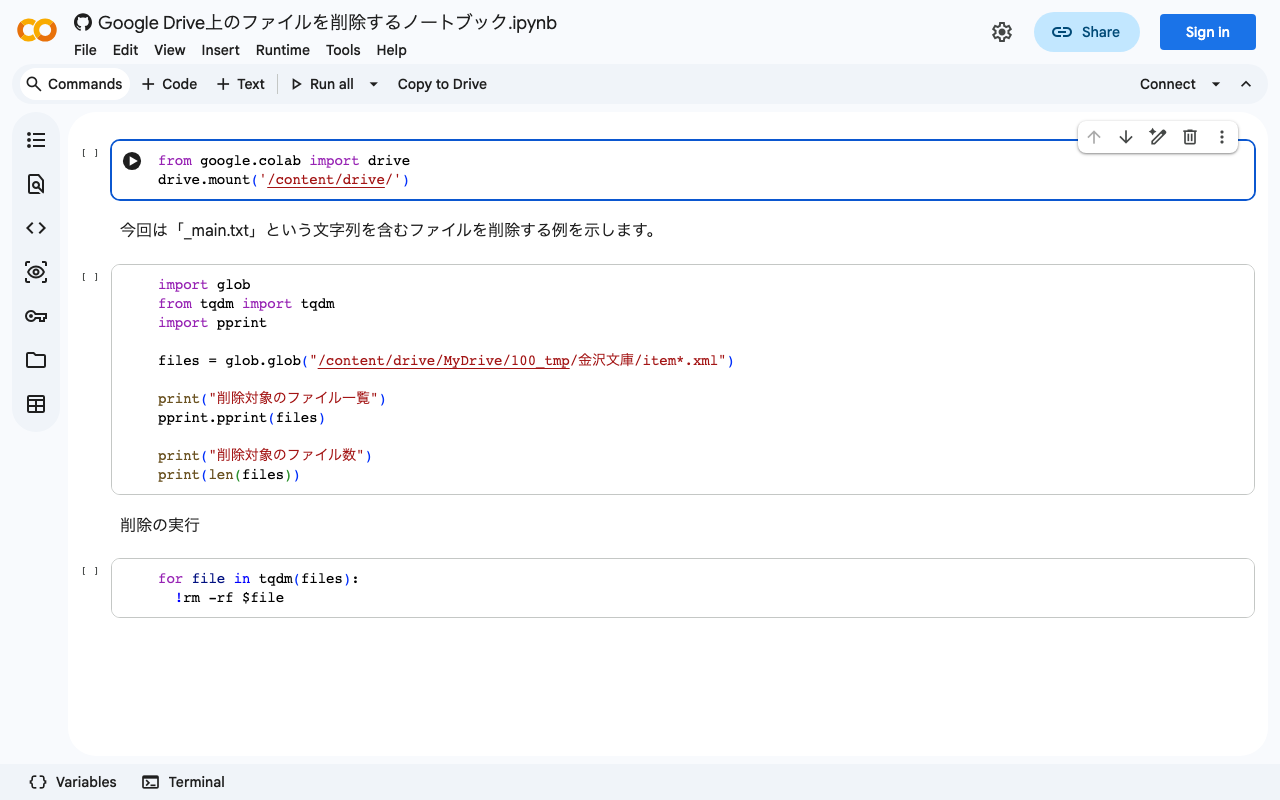The height and width of the screenshot is (800, 1280).
Task: Expand the Run all dropdown arrow
Action: pyautogui.click(x=374, y=84)
